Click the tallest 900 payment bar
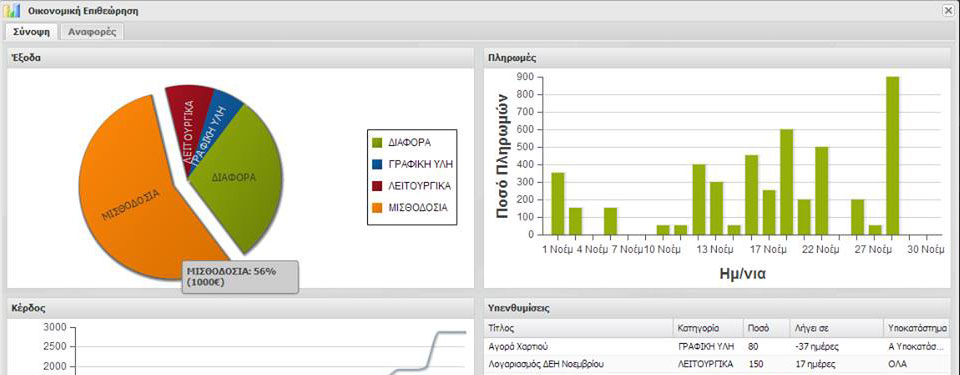 coord(893,156)
